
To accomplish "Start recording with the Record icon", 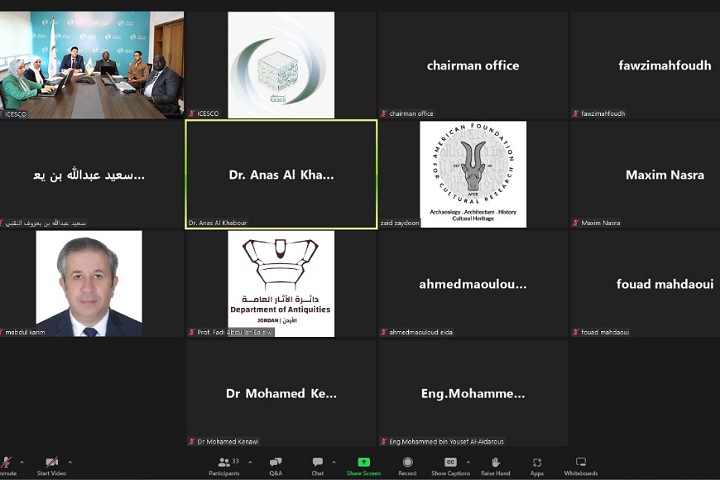I will (x=407, y=463).
